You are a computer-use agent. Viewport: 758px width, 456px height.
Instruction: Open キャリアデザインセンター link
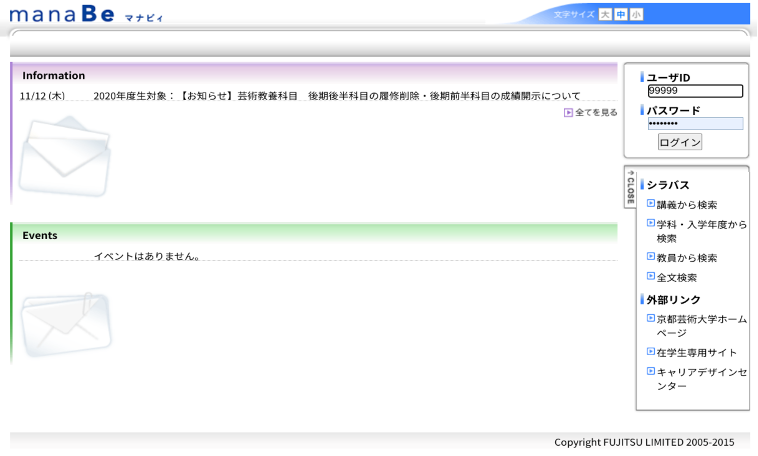(x=701, y=379)
